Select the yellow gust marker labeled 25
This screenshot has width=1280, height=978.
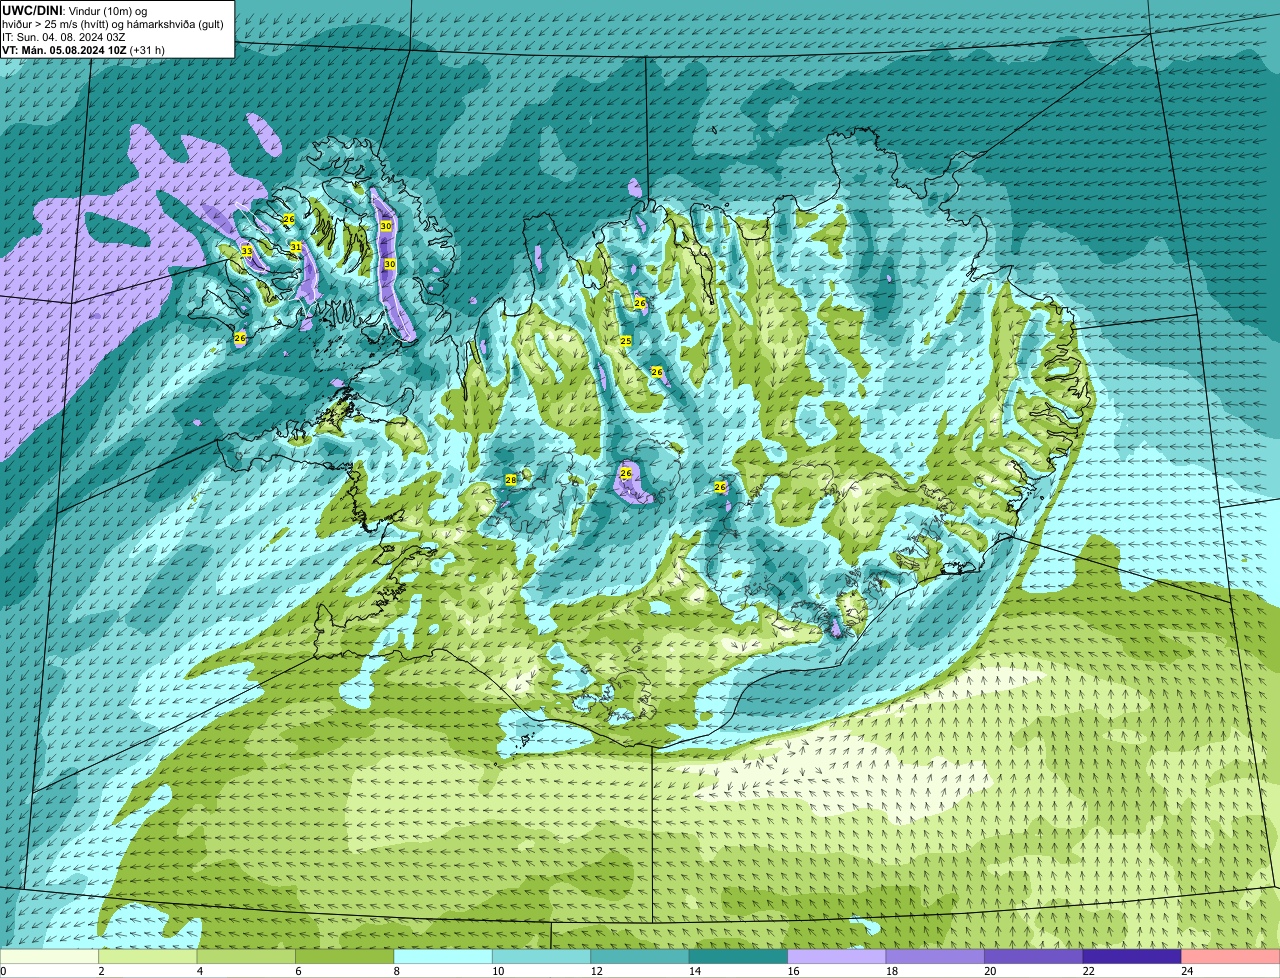point(626,341)
